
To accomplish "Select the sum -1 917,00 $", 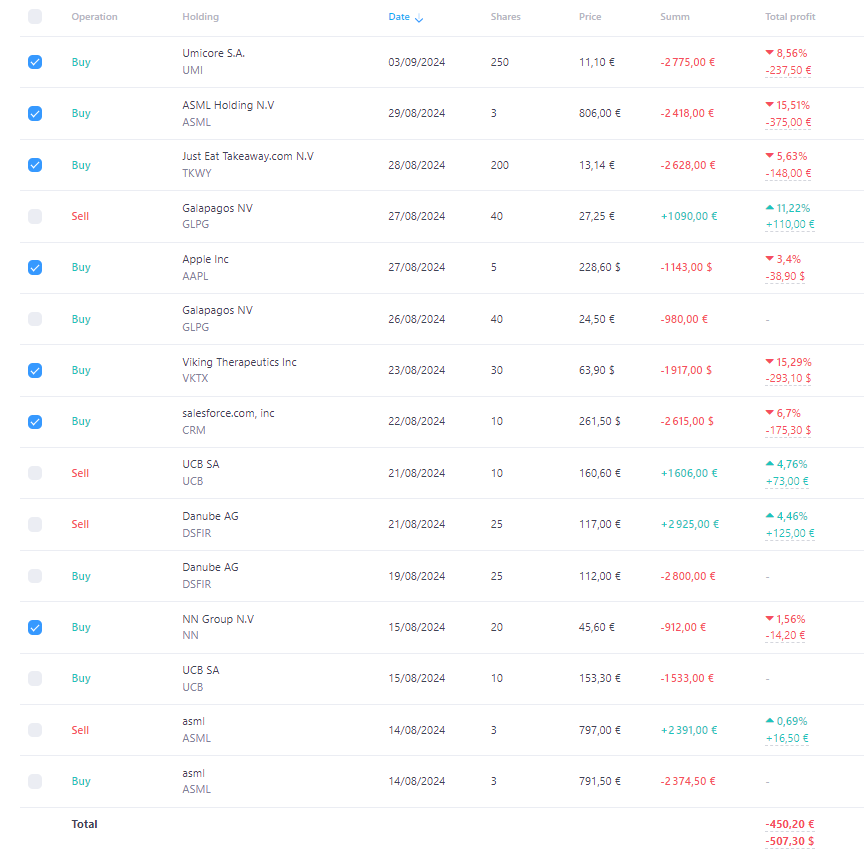I will (686, 370).
